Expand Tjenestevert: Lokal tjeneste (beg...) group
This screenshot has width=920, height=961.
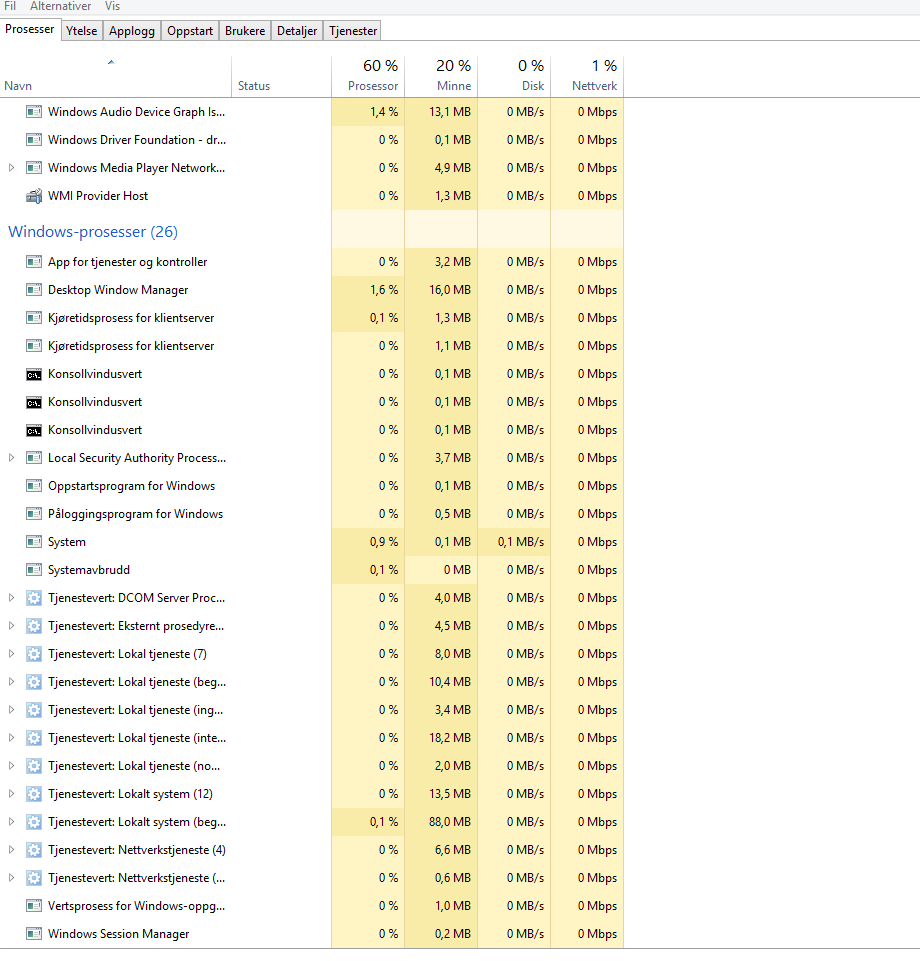(x=11, y=682)
